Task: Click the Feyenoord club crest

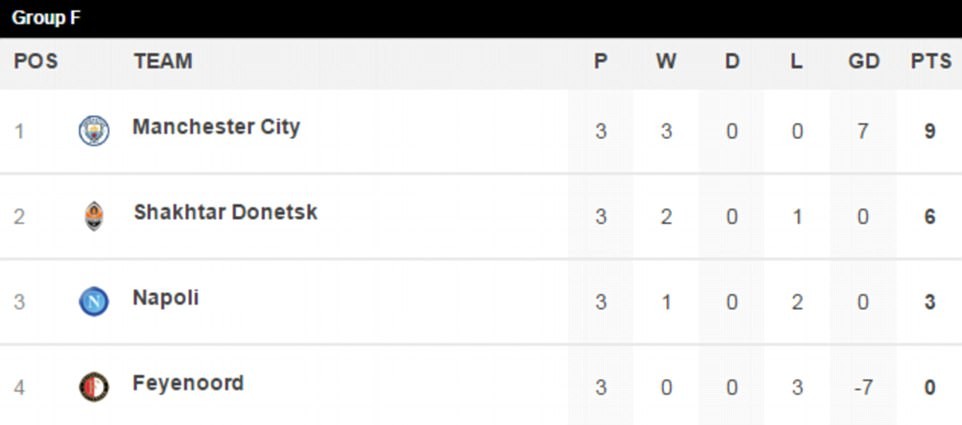Action: pyautogui.click(x=94, y=387)
